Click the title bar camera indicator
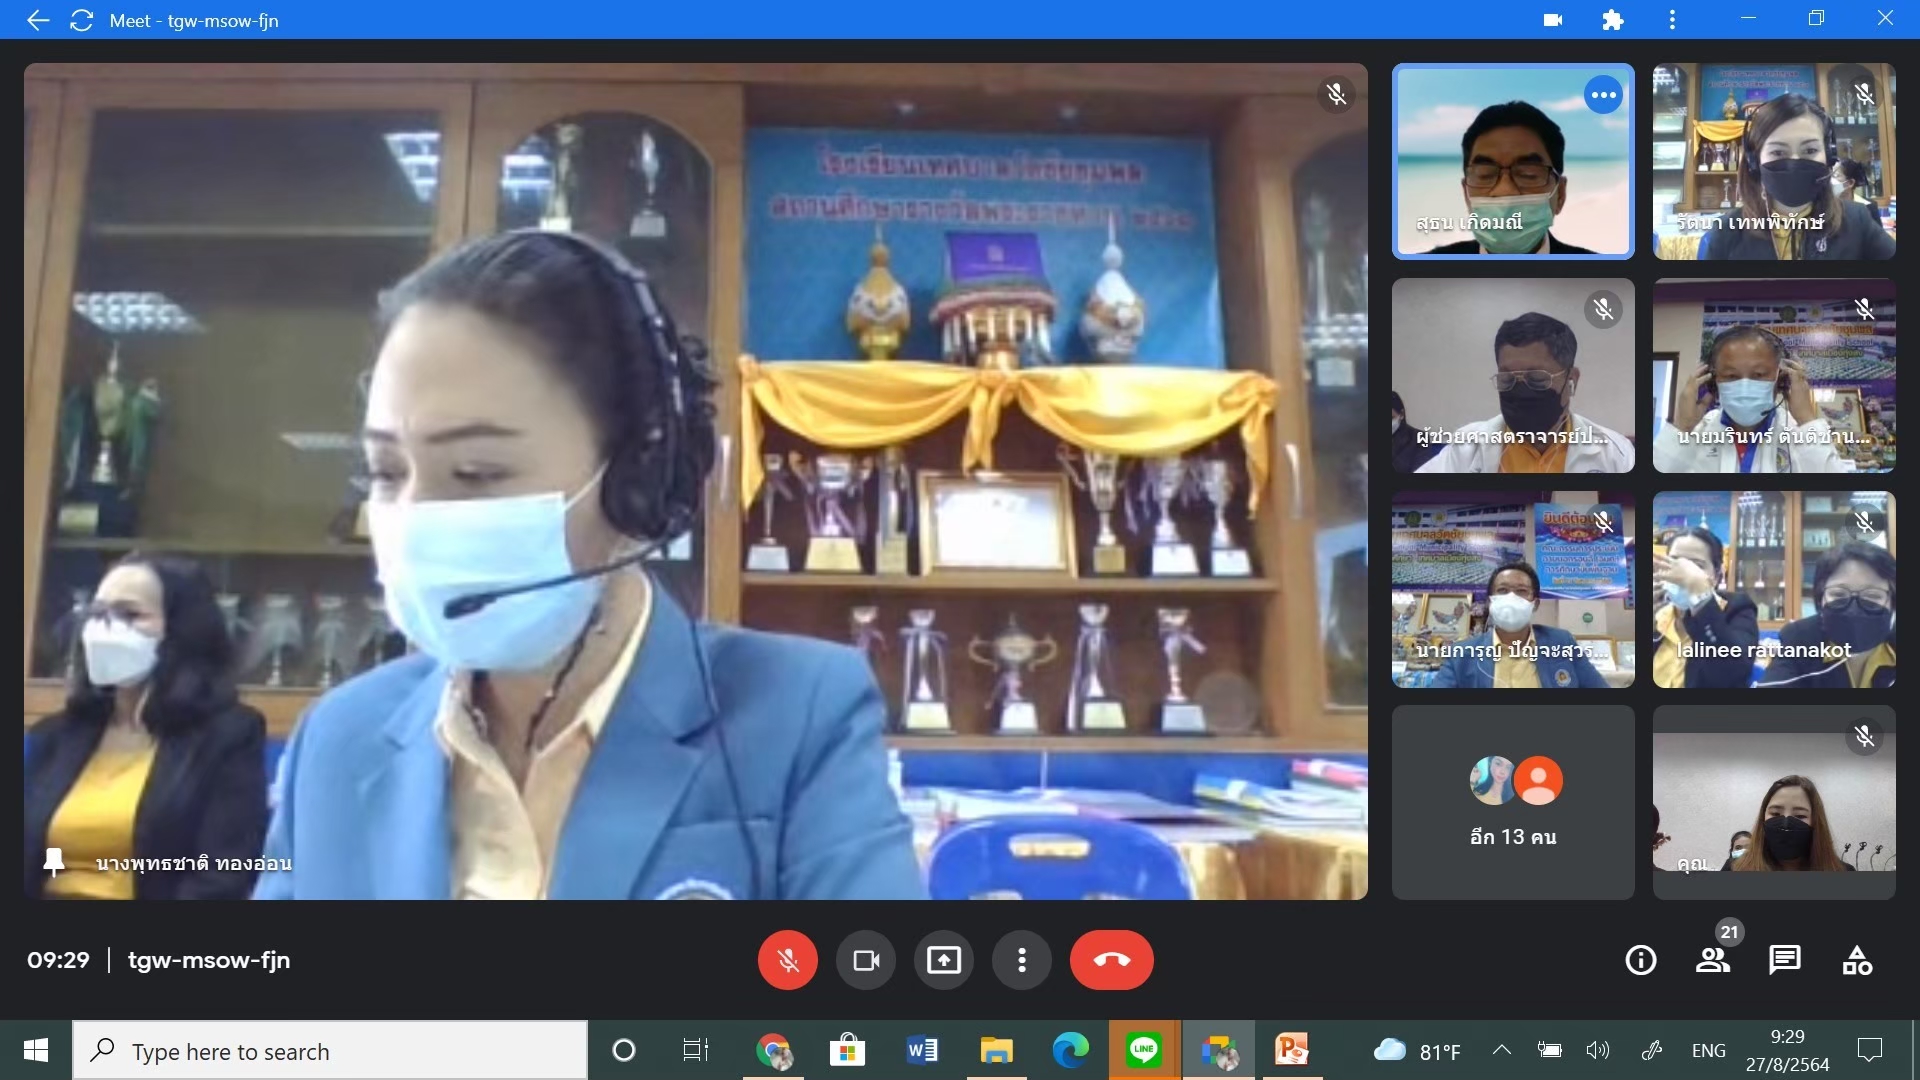The width and height of the screenshot is (1920, 1080). (1553, 20)
